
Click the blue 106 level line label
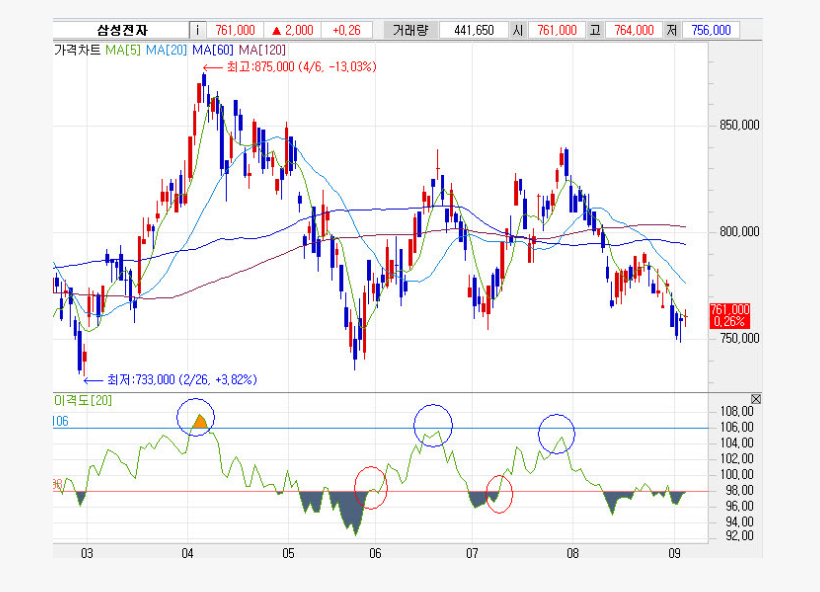click(x=62, y=423)
